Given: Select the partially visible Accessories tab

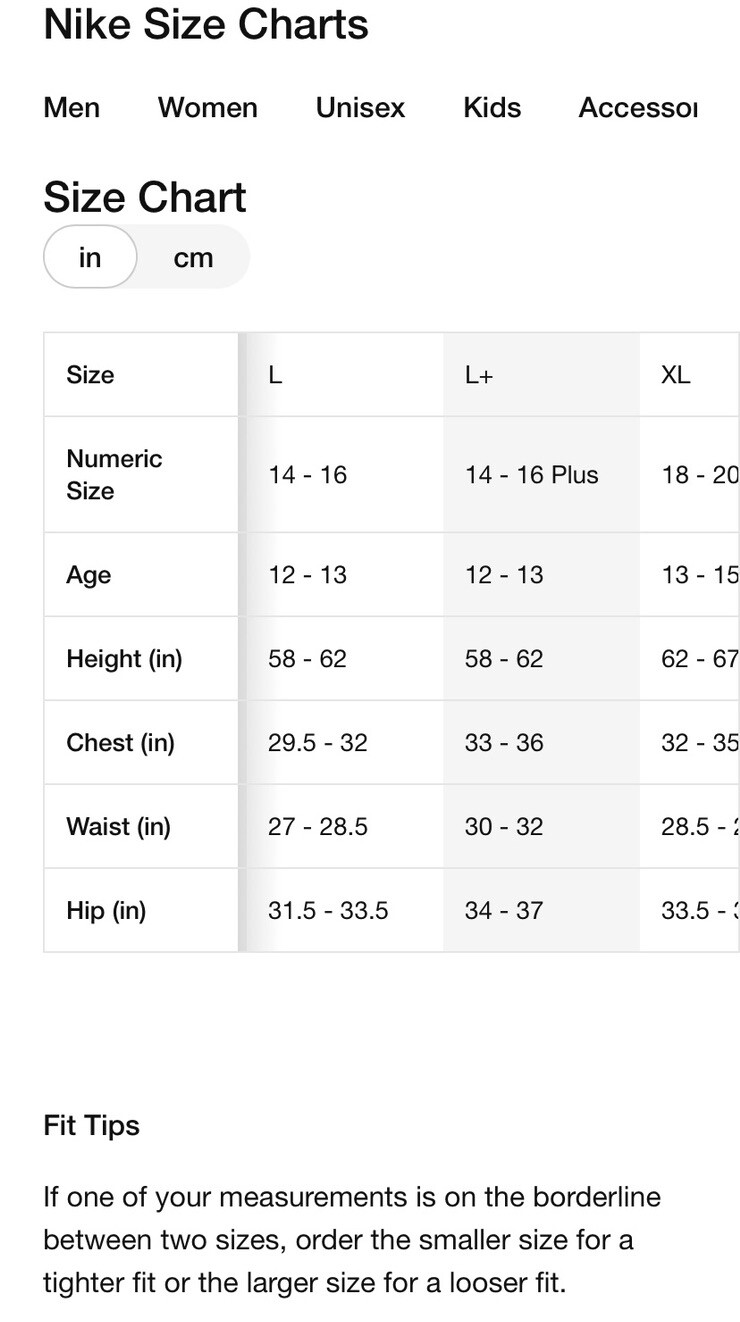Looking at the screenshot, I should (637, 108).
